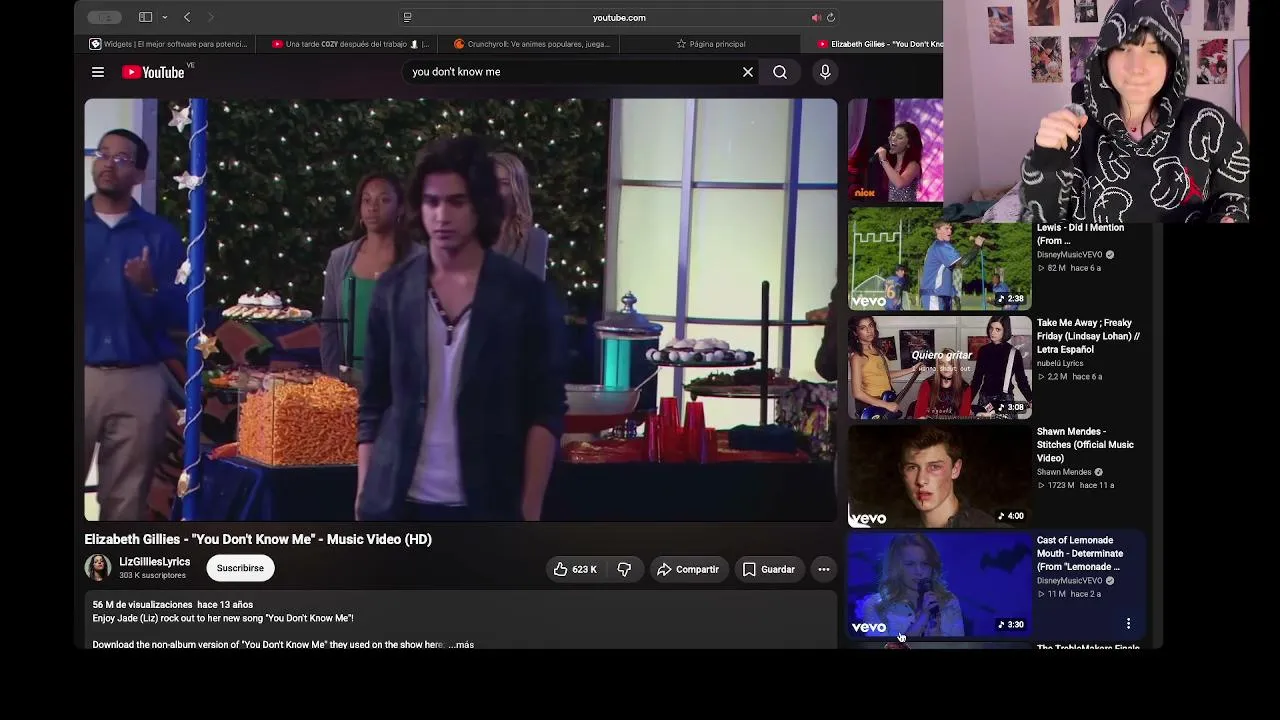
Task: Open 'Take Me Away ; Freaky Friday' title
Action: (1088, 336)
